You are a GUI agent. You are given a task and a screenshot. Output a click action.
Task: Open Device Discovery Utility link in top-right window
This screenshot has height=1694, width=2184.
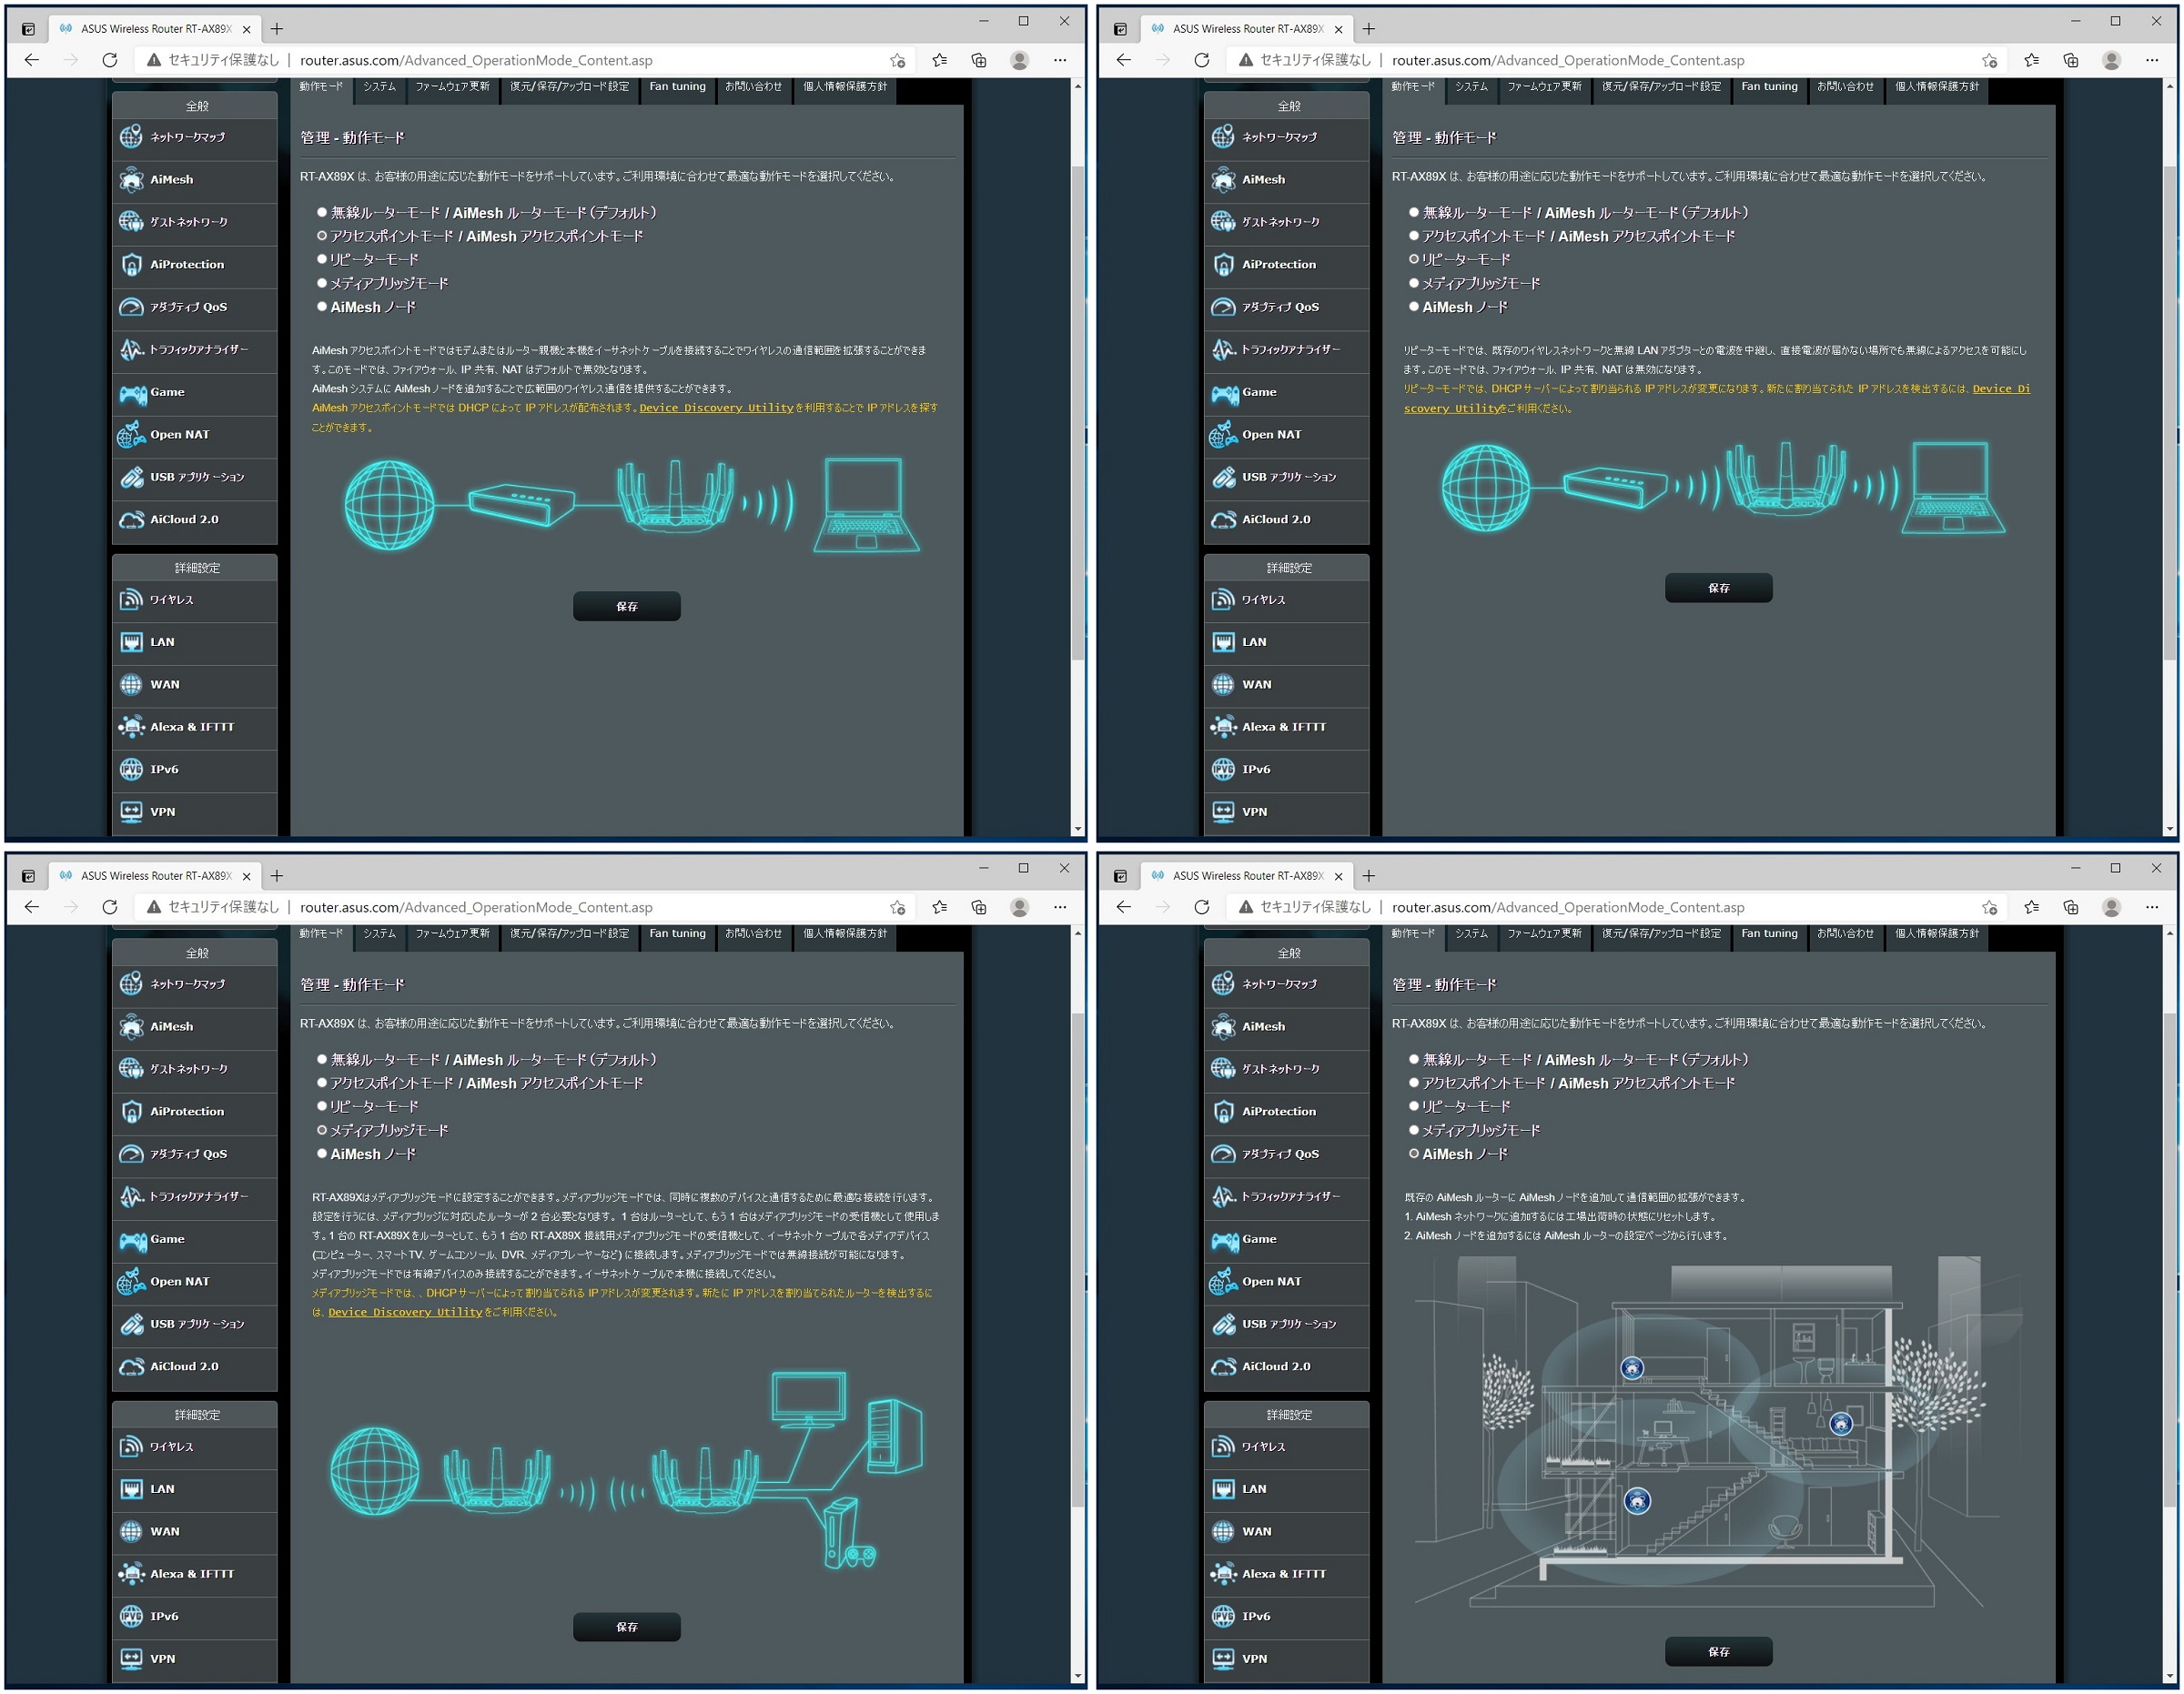(2002, 389)
